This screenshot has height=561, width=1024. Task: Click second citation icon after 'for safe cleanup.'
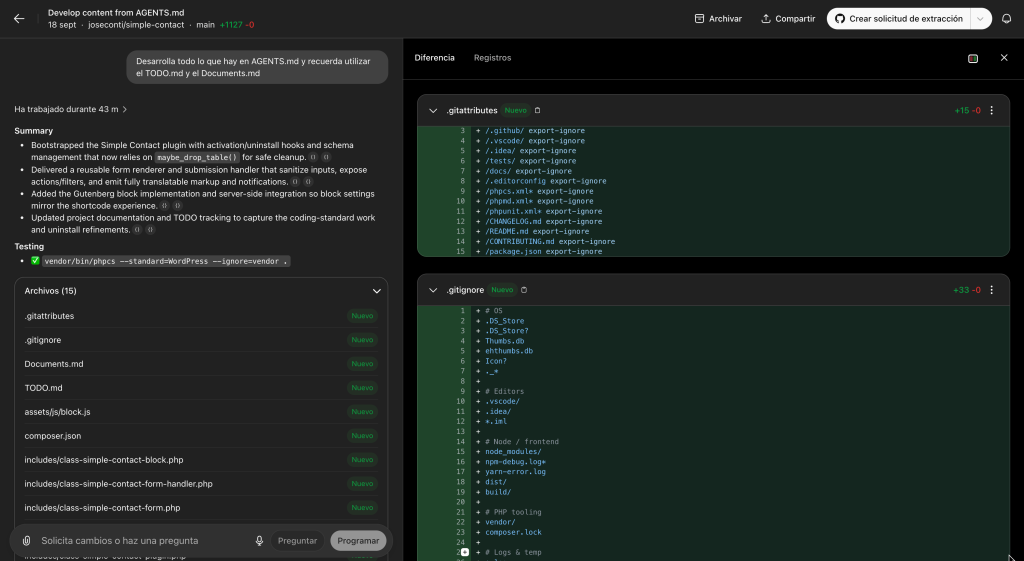[327, 157]
